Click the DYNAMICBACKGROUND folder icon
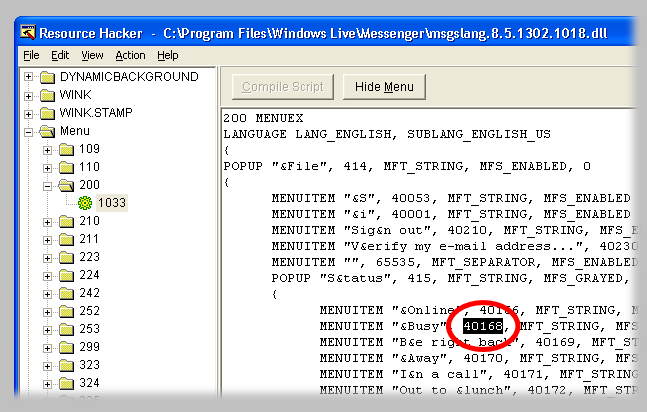This screenshot has width=647, height=412. pos(47,77)
